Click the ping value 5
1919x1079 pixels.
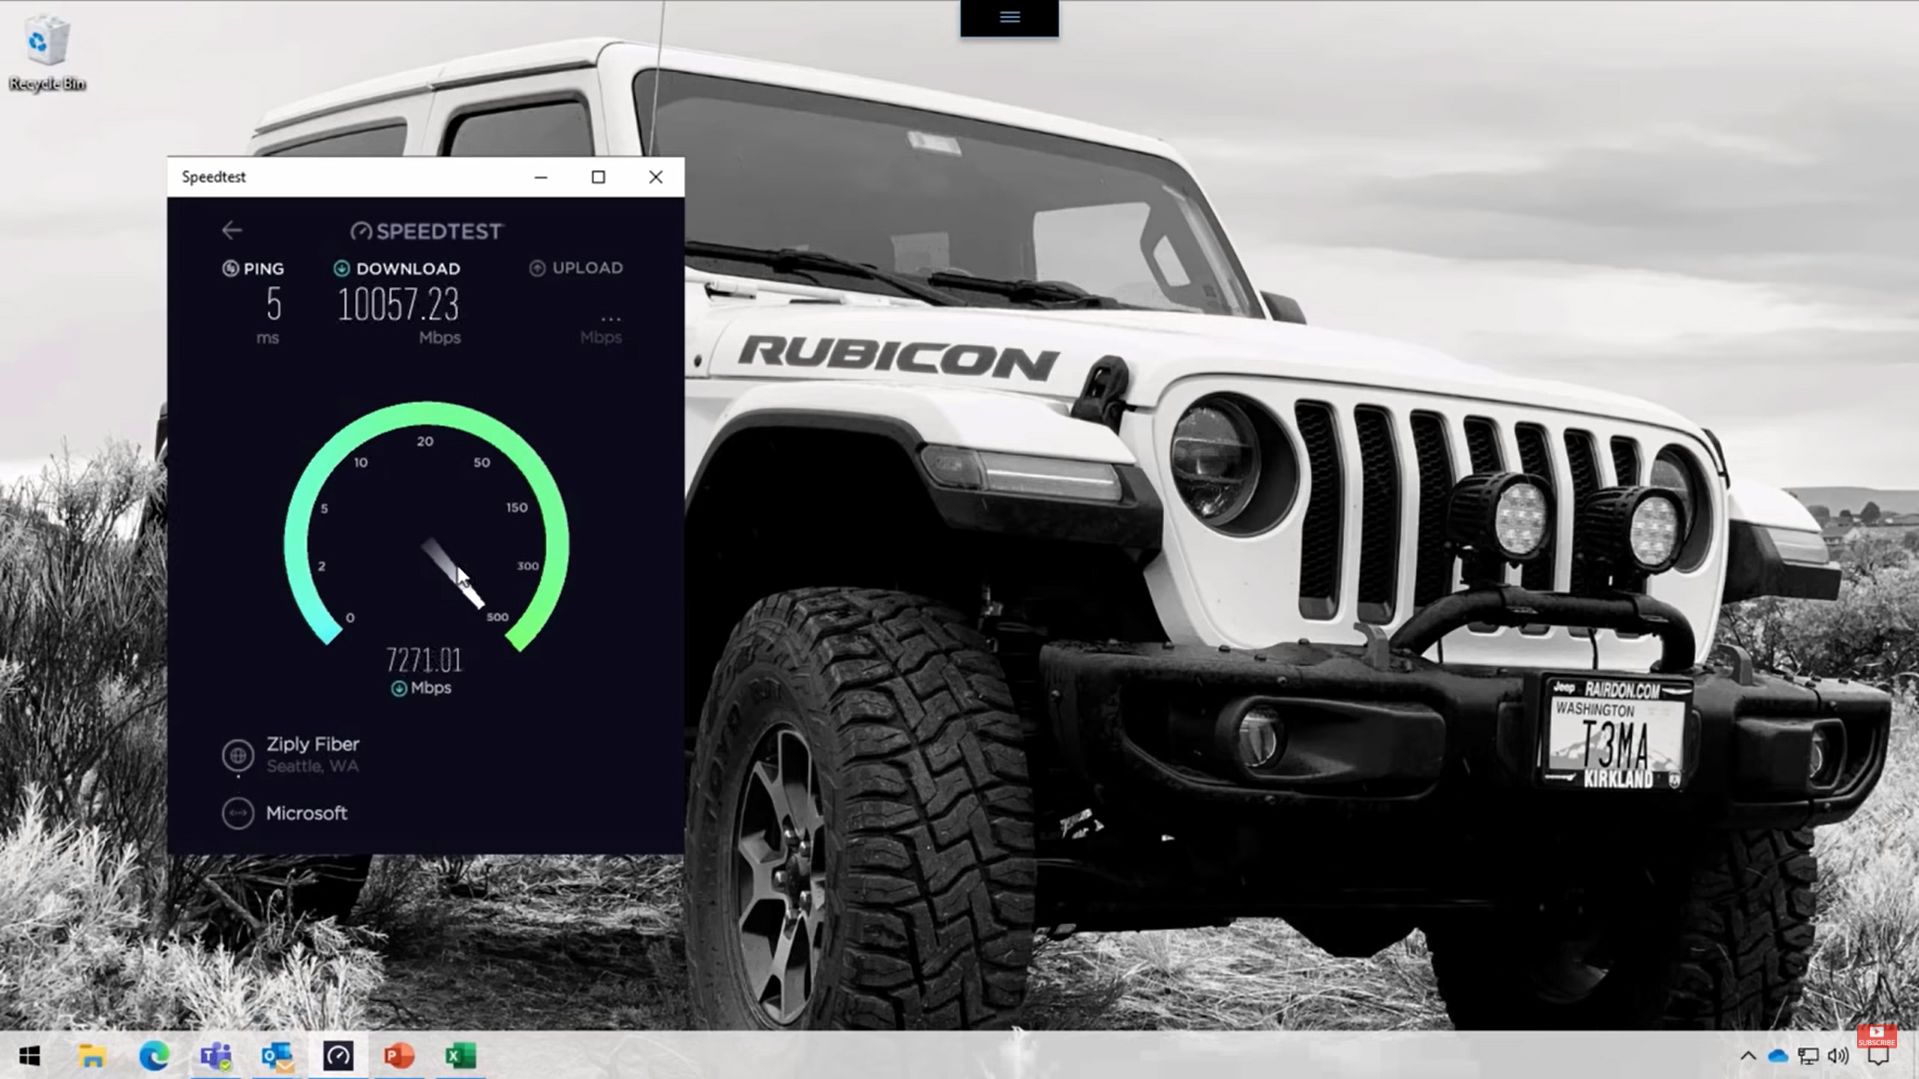pos(273,304)
